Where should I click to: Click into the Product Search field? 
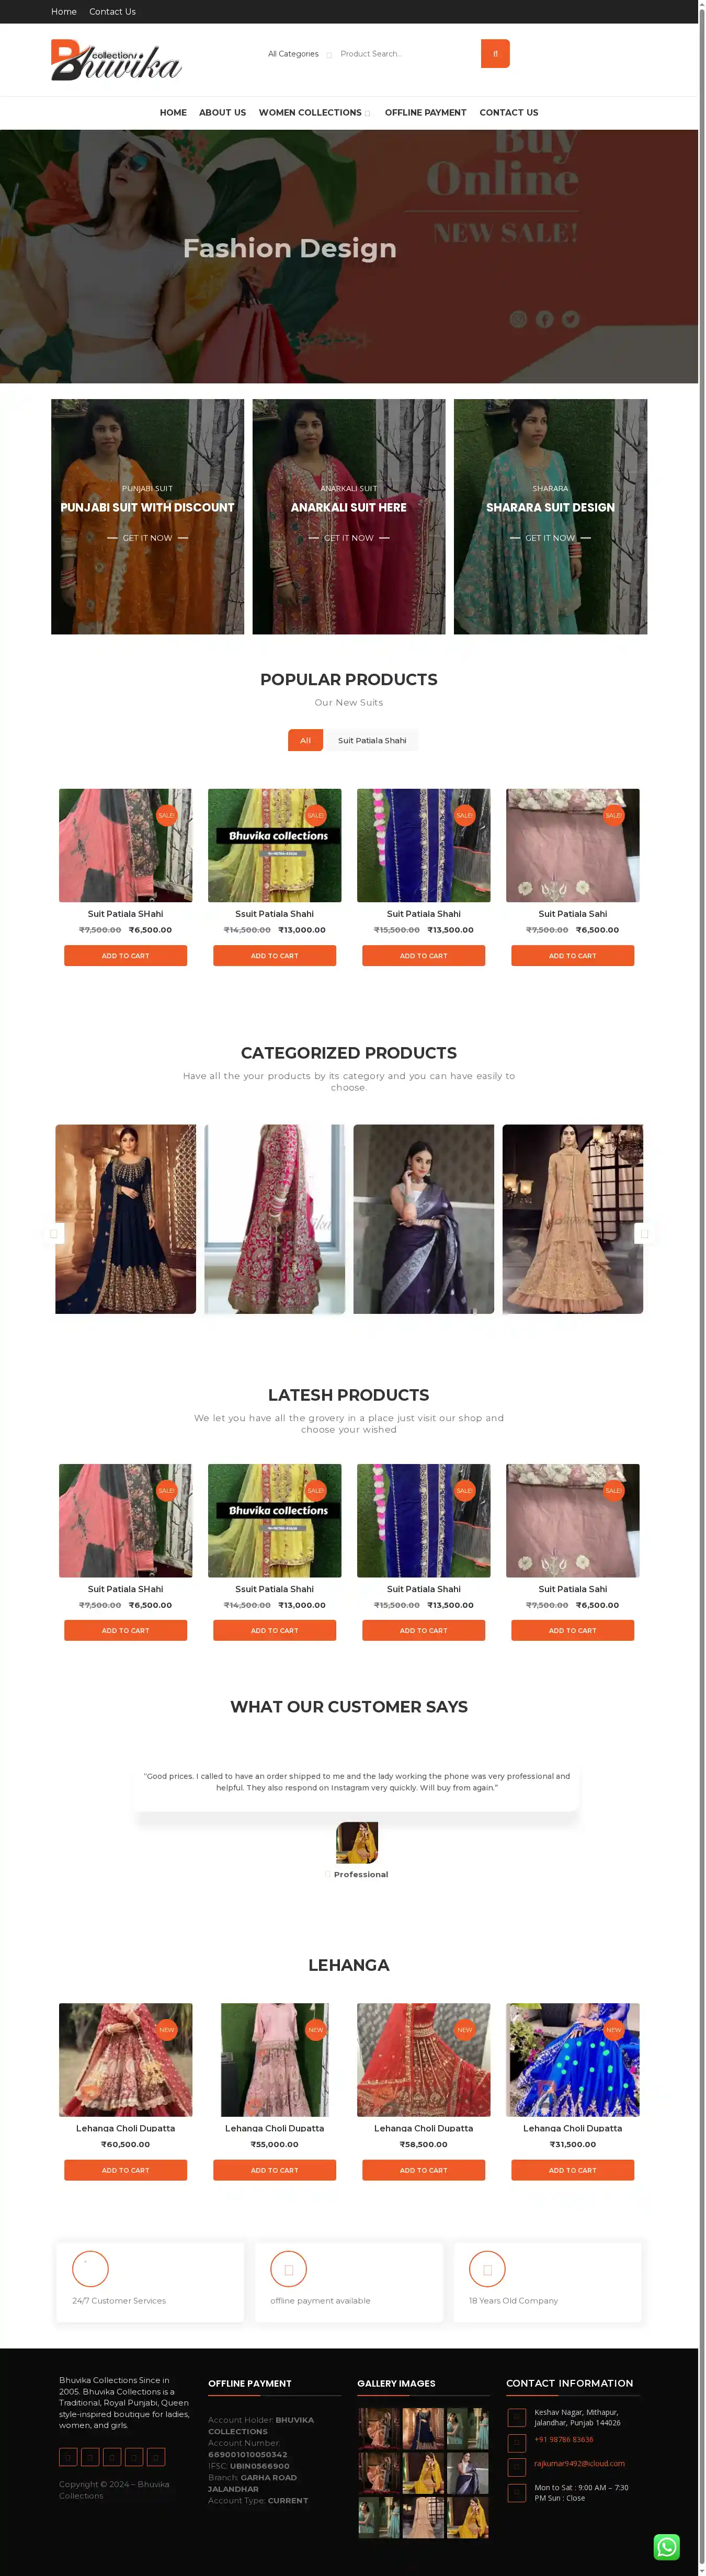[x=406, y=54]
